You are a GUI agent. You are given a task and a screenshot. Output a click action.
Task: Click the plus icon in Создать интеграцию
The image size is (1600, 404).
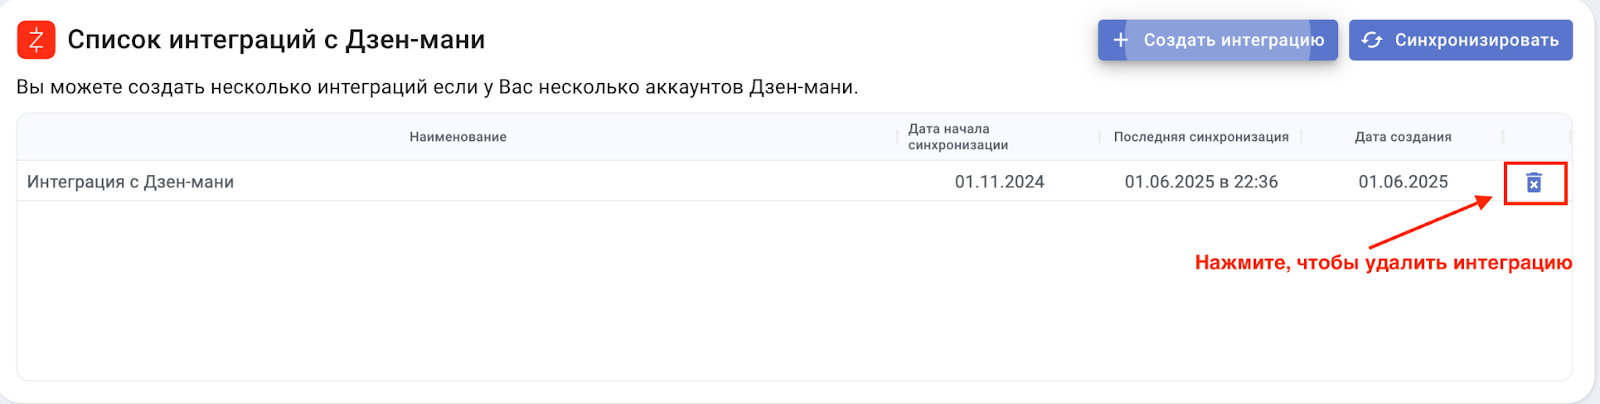tap(1121, 40)
